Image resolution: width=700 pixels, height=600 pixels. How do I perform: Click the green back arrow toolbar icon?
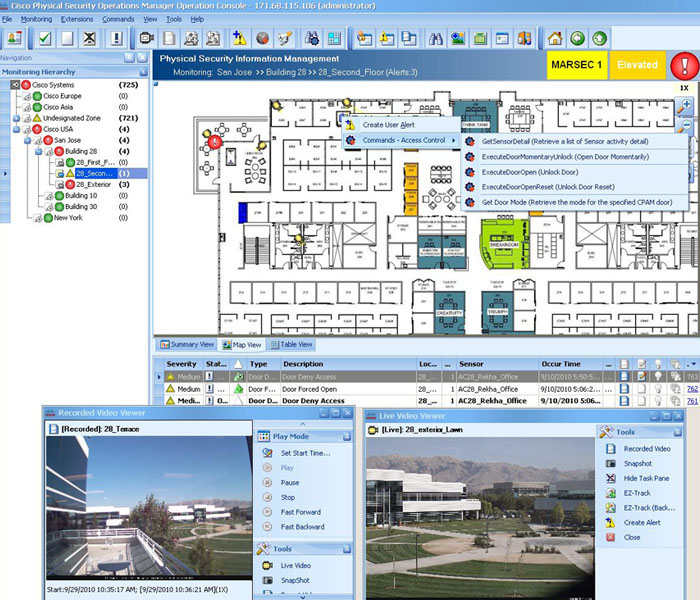[577, 38]
